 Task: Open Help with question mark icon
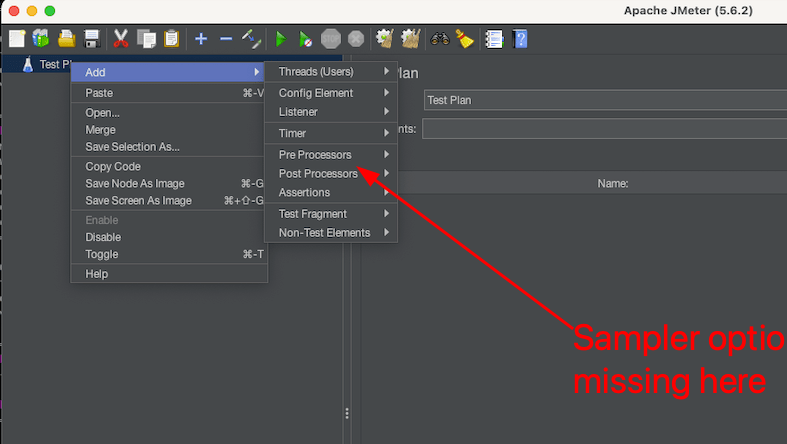click(519, 39)
